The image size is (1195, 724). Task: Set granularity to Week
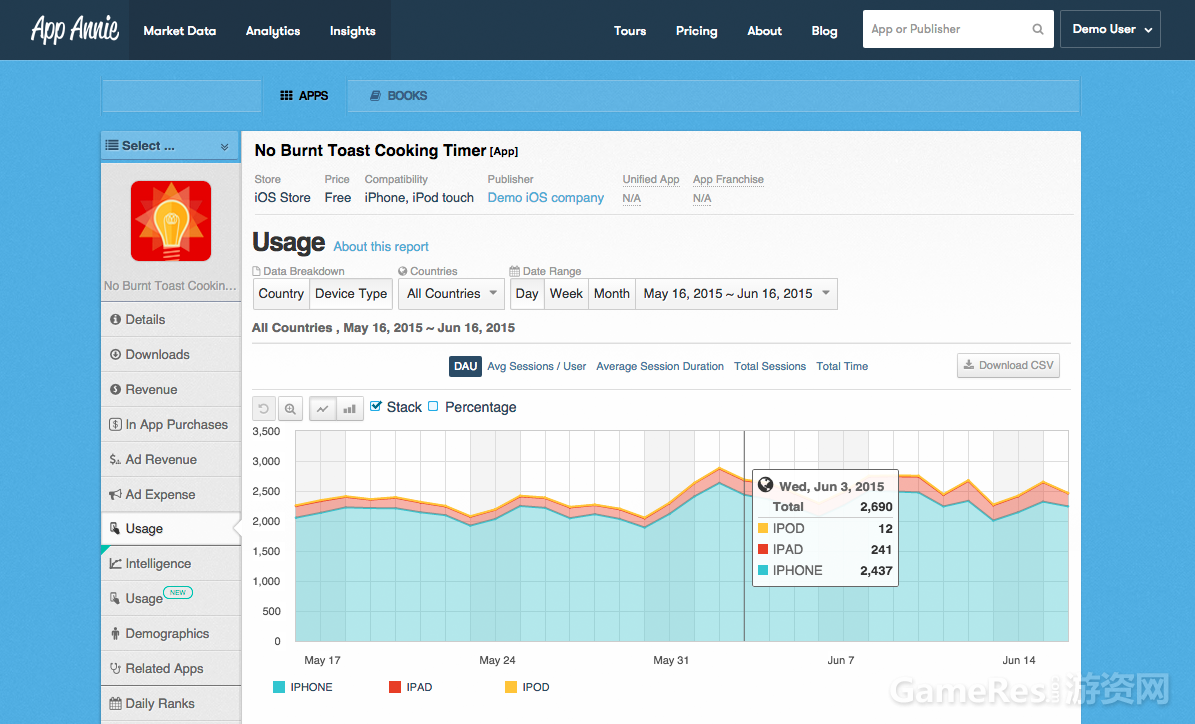pos(566,293)
